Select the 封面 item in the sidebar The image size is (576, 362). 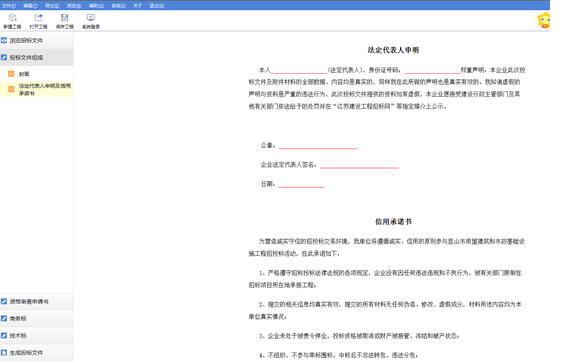(x=37, y=74)
